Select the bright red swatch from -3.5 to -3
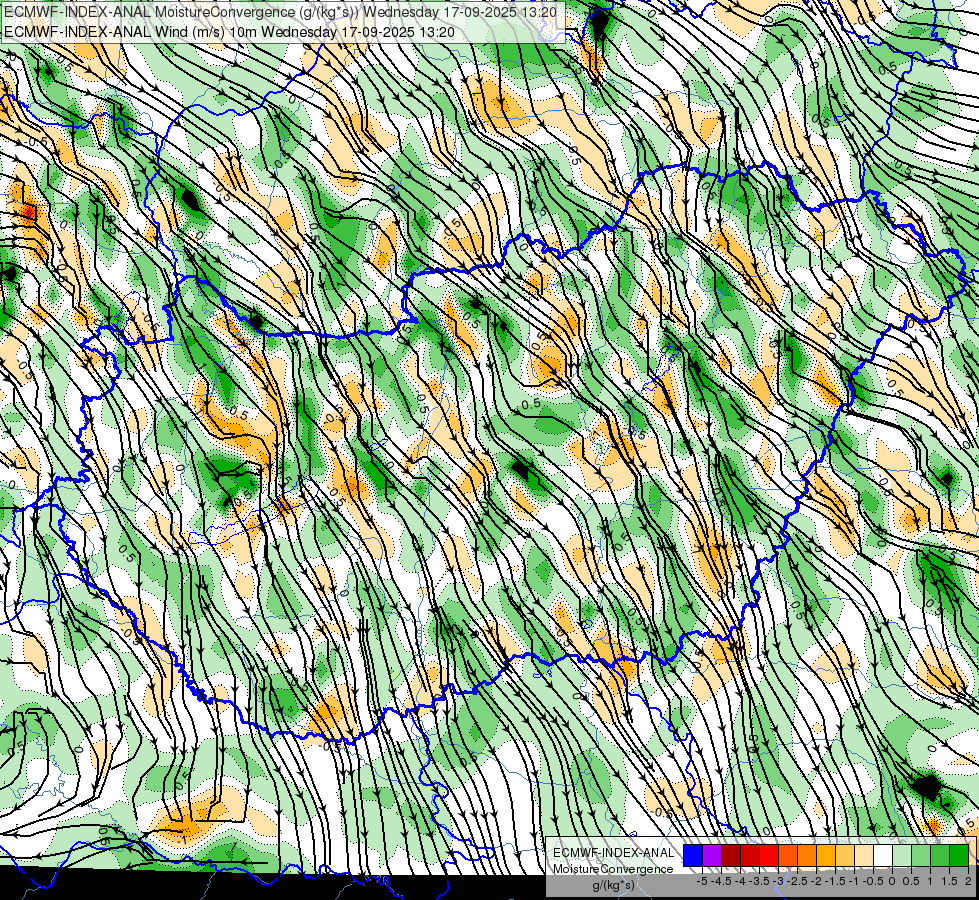Screen dimensions: 979x900 coord(769,856)
